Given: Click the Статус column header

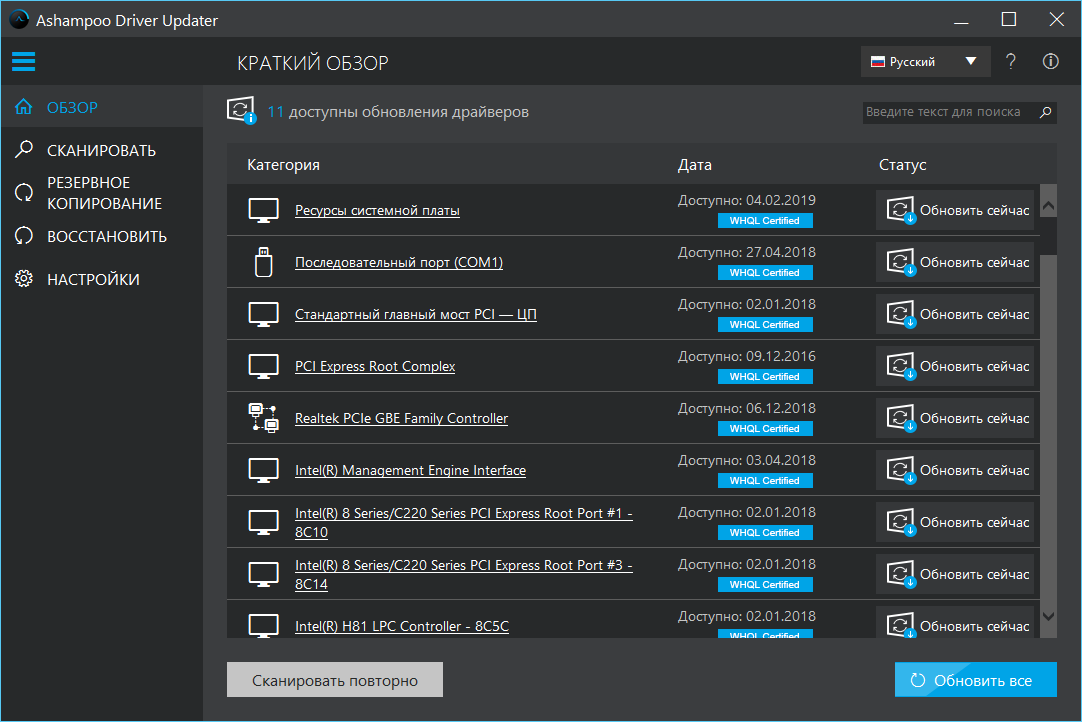Looking at the screenshot, I should click(x=902, y=165).
